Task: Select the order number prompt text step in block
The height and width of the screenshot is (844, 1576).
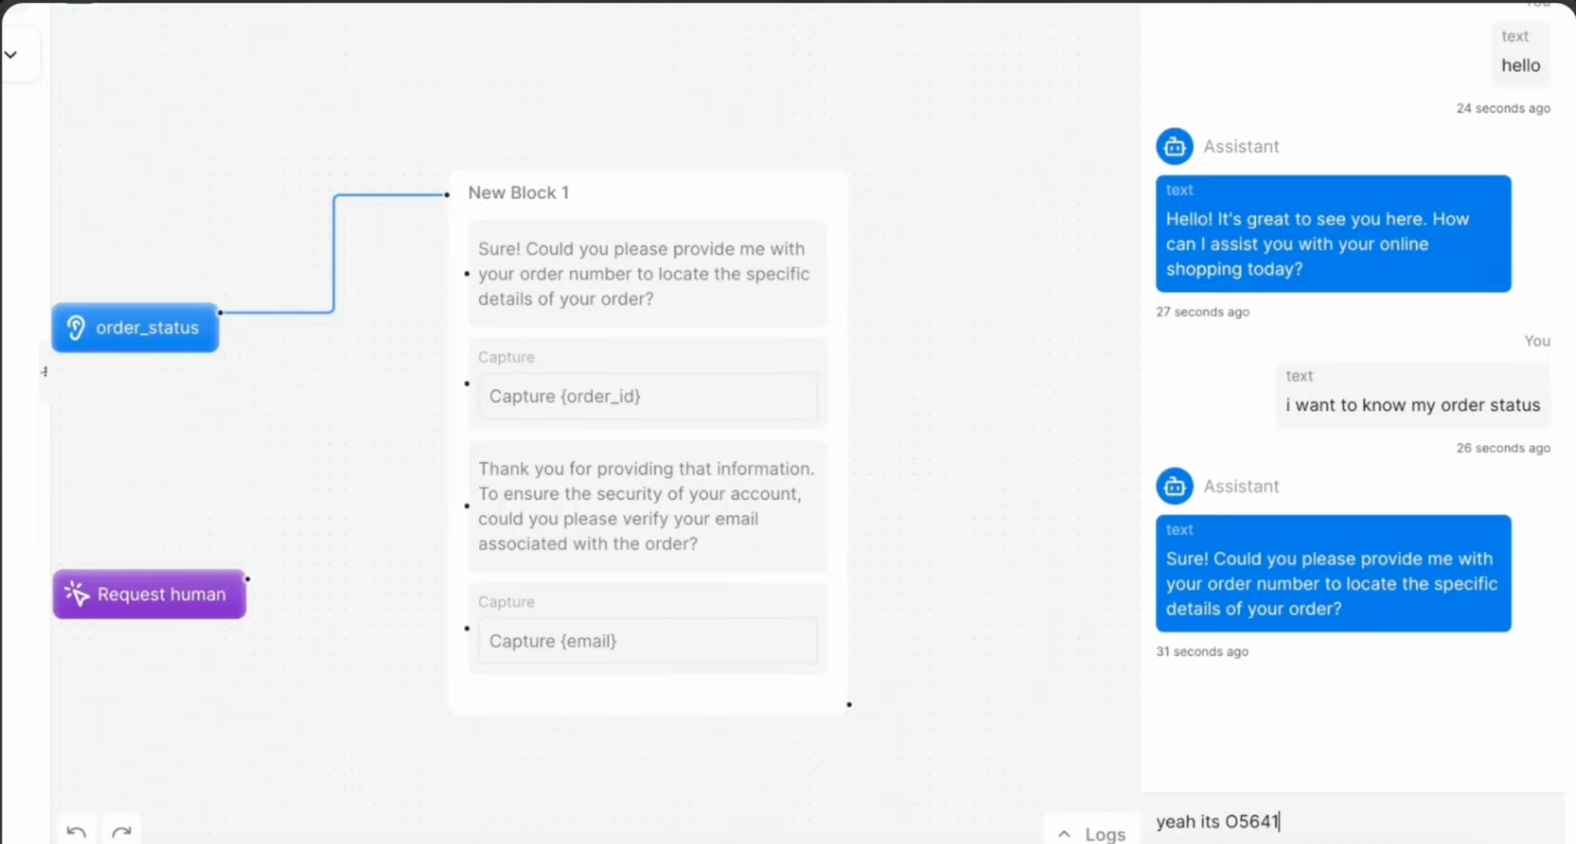Action: [x=647, y=274]
